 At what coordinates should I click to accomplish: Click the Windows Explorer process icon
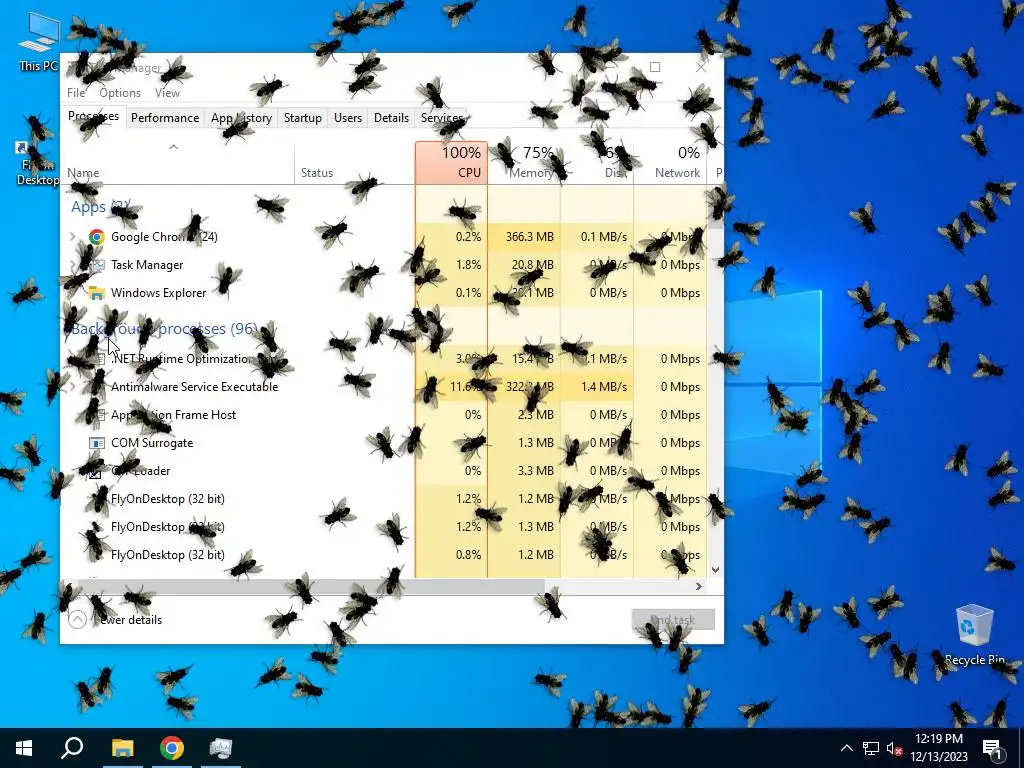[97, 293]
